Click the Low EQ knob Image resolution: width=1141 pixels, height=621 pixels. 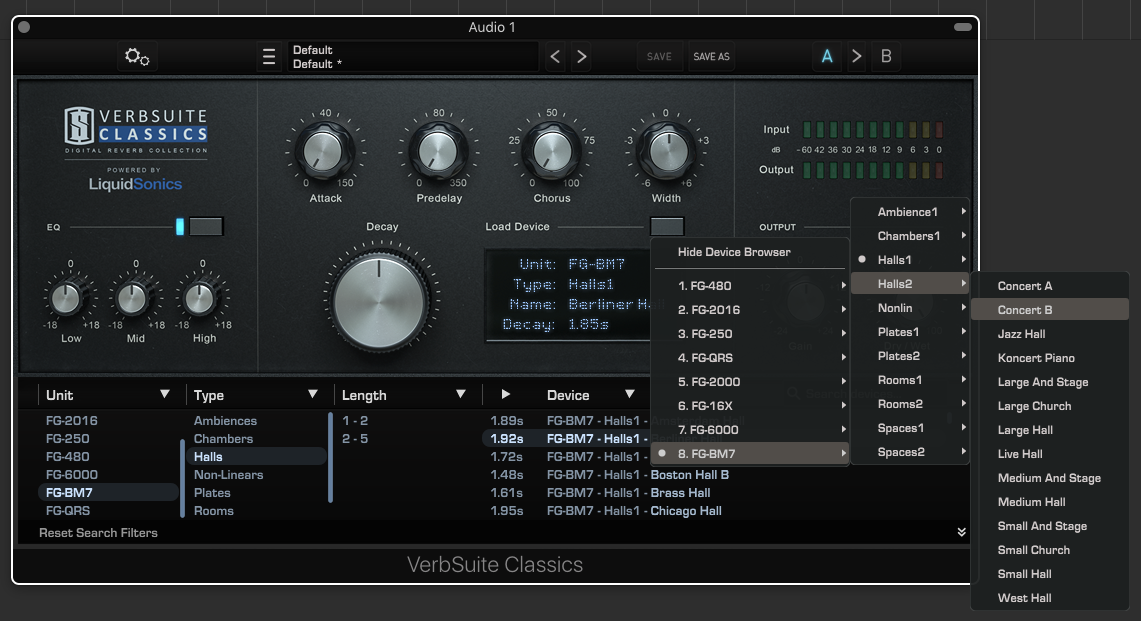[68, 298]
